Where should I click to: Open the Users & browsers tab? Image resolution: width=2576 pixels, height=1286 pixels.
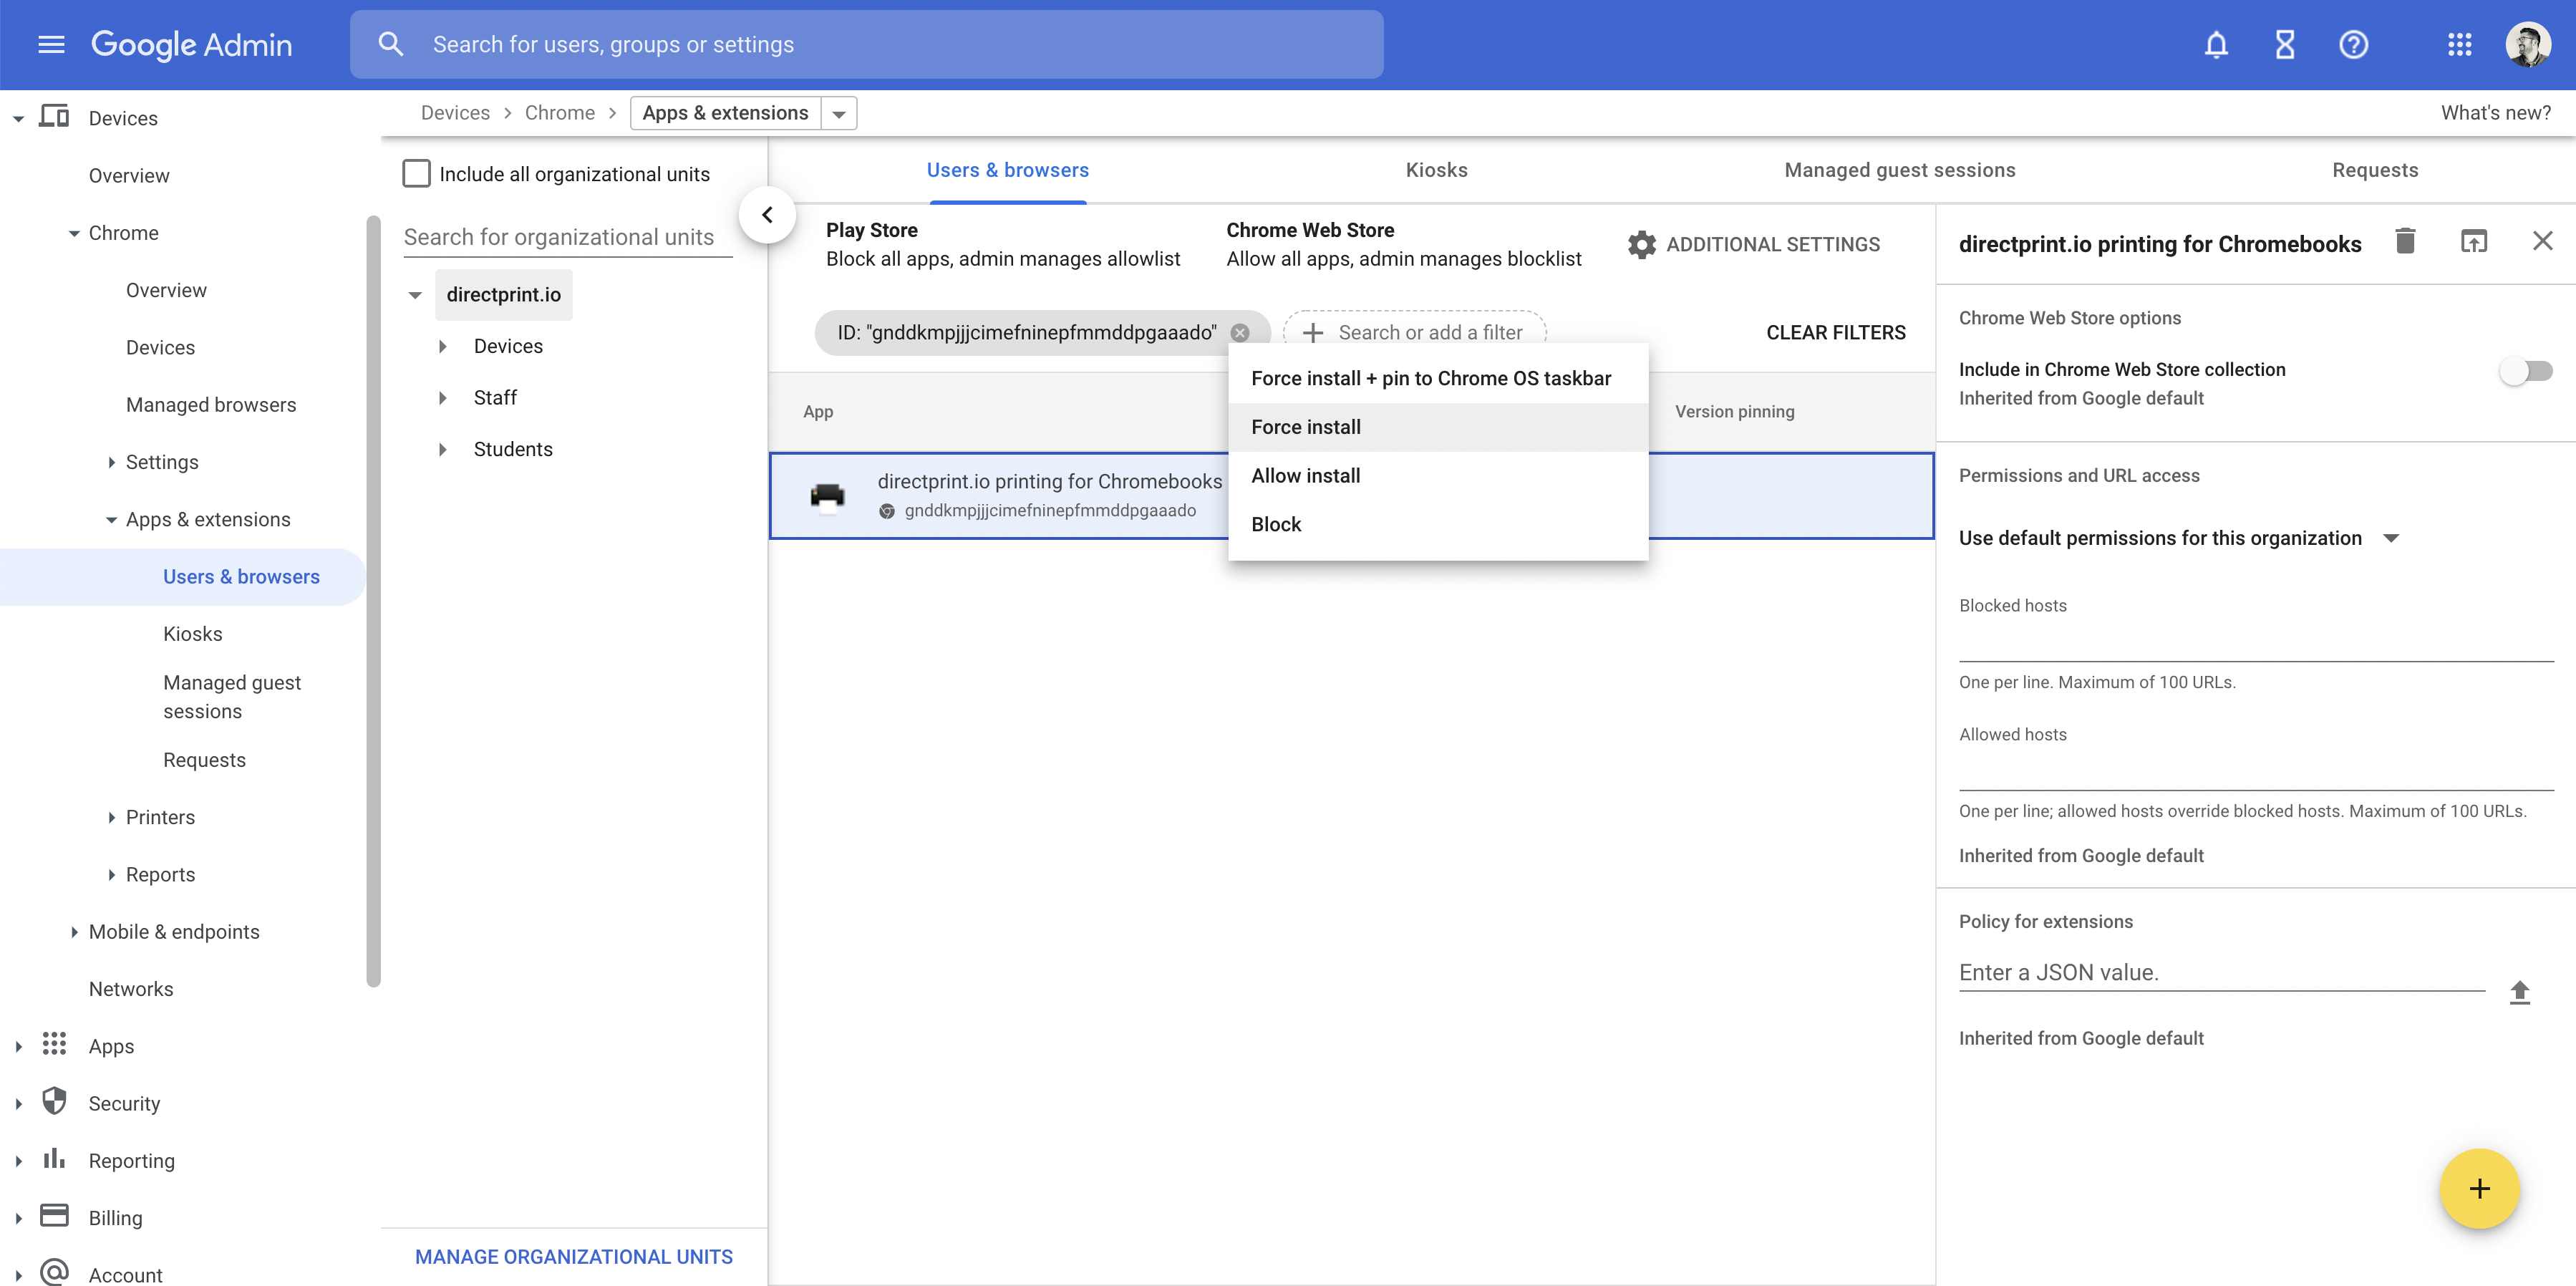click(1007, 170)
